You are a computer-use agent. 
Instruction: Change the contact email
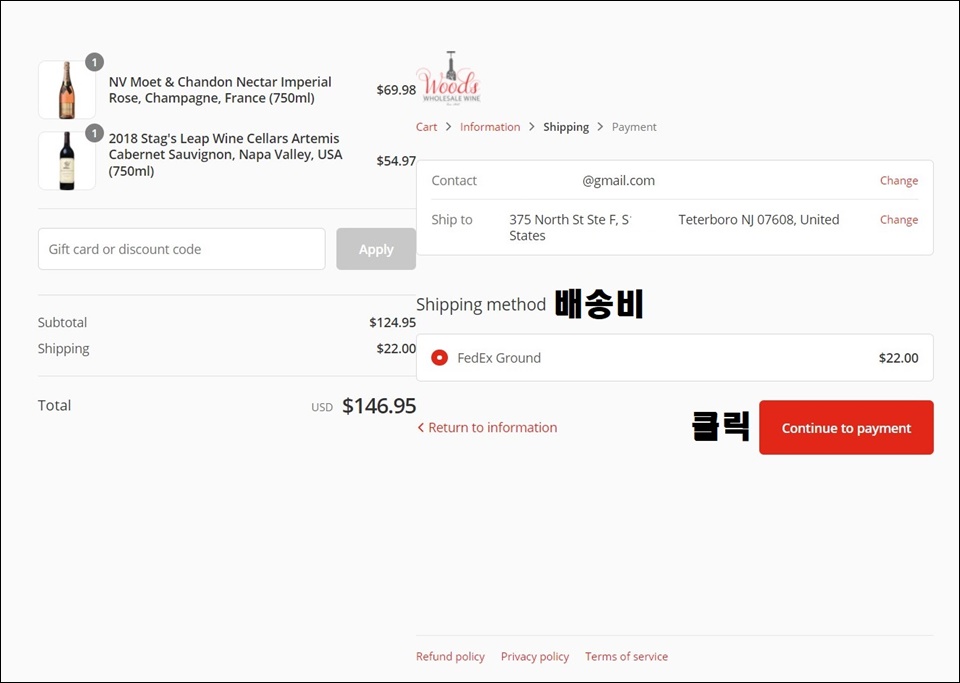pyautogui.click(x=899, y=181)
